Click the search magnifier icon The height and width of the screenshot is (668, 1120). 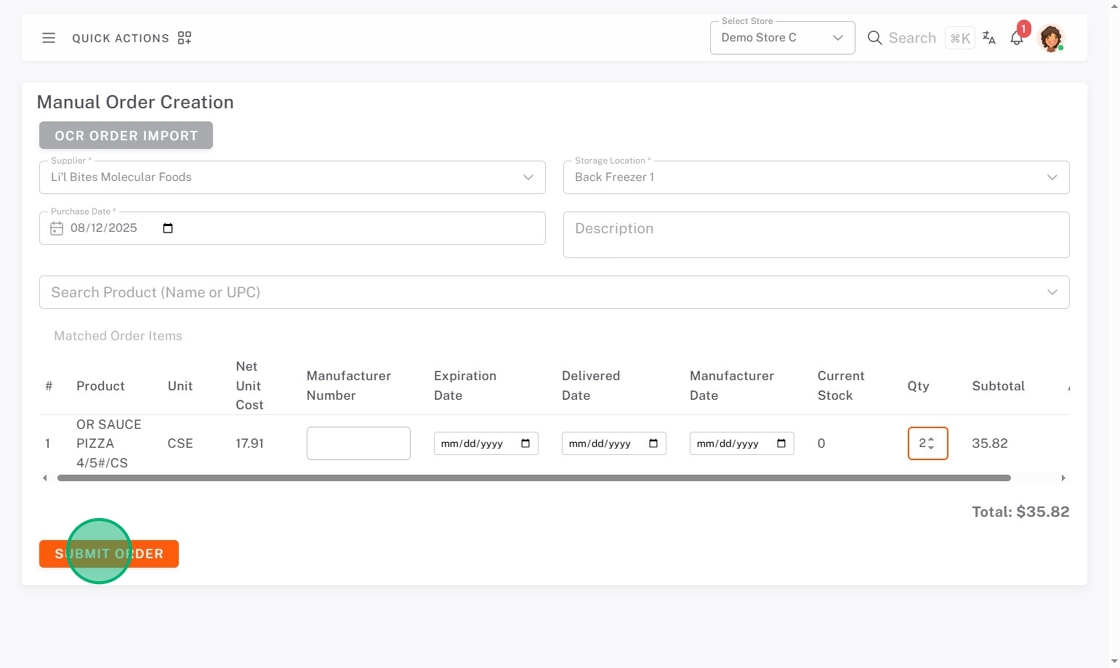(x=875, y=38)
